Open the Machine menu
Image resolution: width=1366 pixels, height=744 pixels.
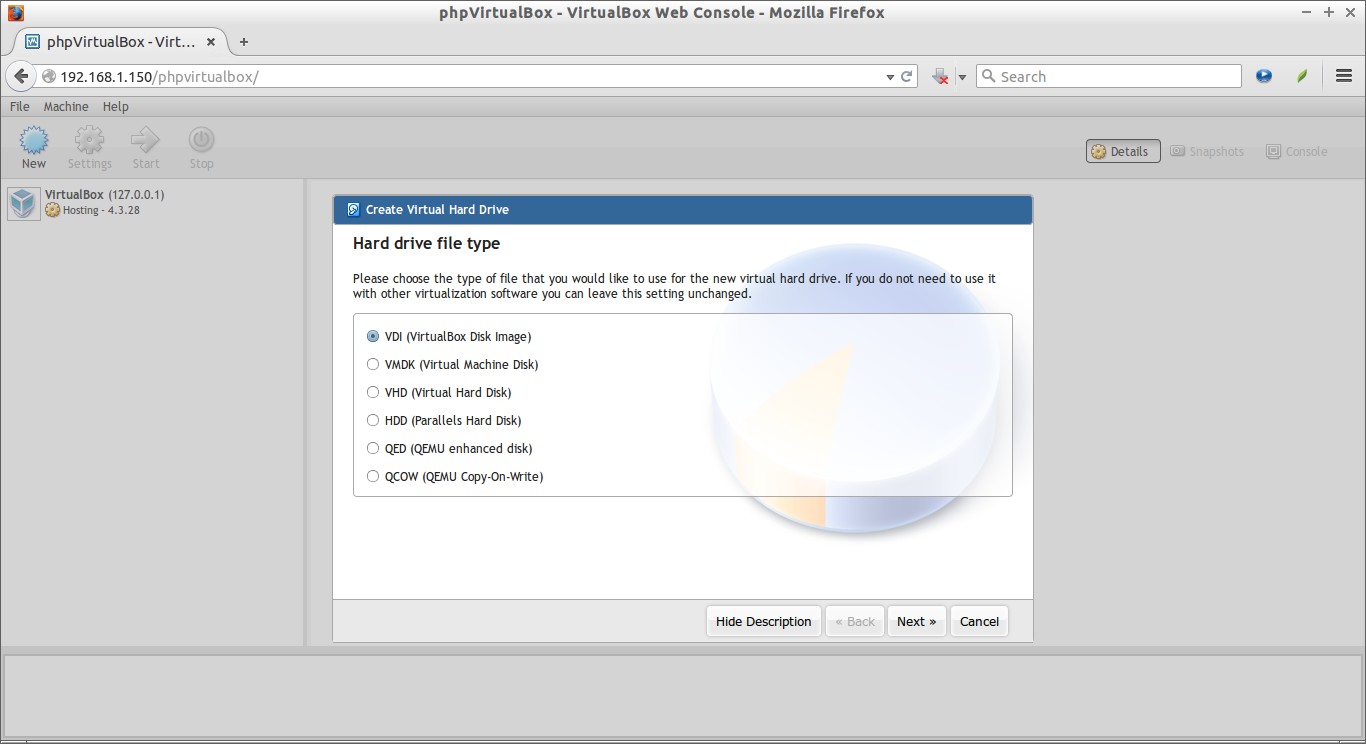click(x=66, y=106)
